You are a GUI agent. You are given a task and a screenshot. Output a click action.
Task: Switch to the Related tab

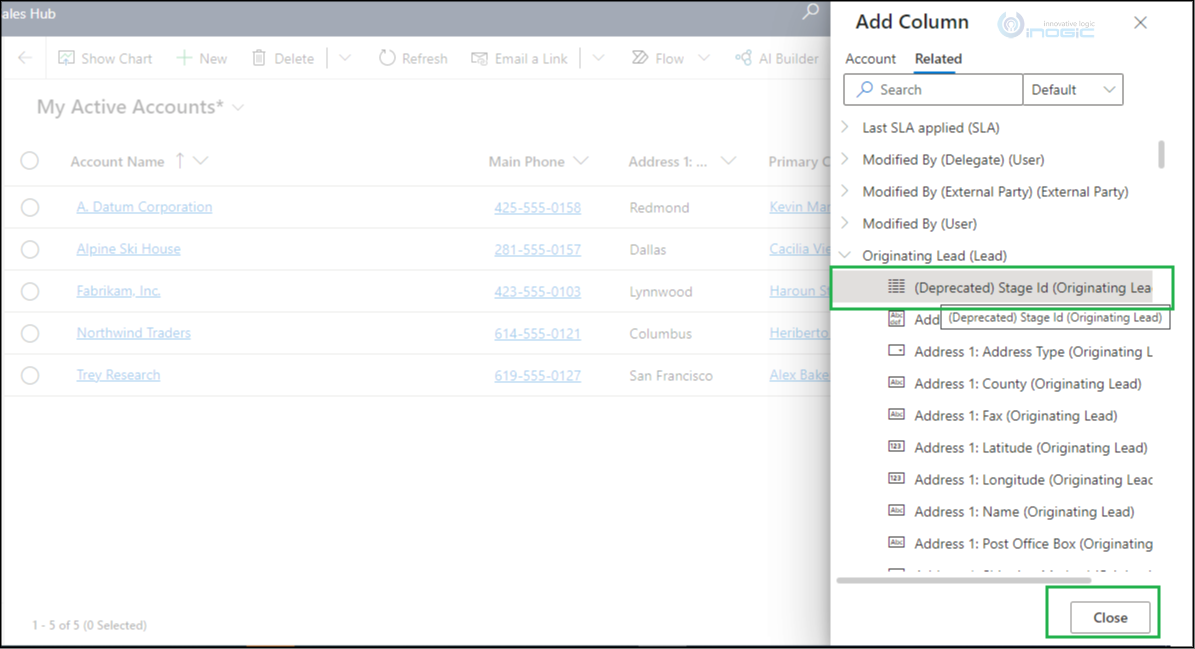click(x=938, y=59)
